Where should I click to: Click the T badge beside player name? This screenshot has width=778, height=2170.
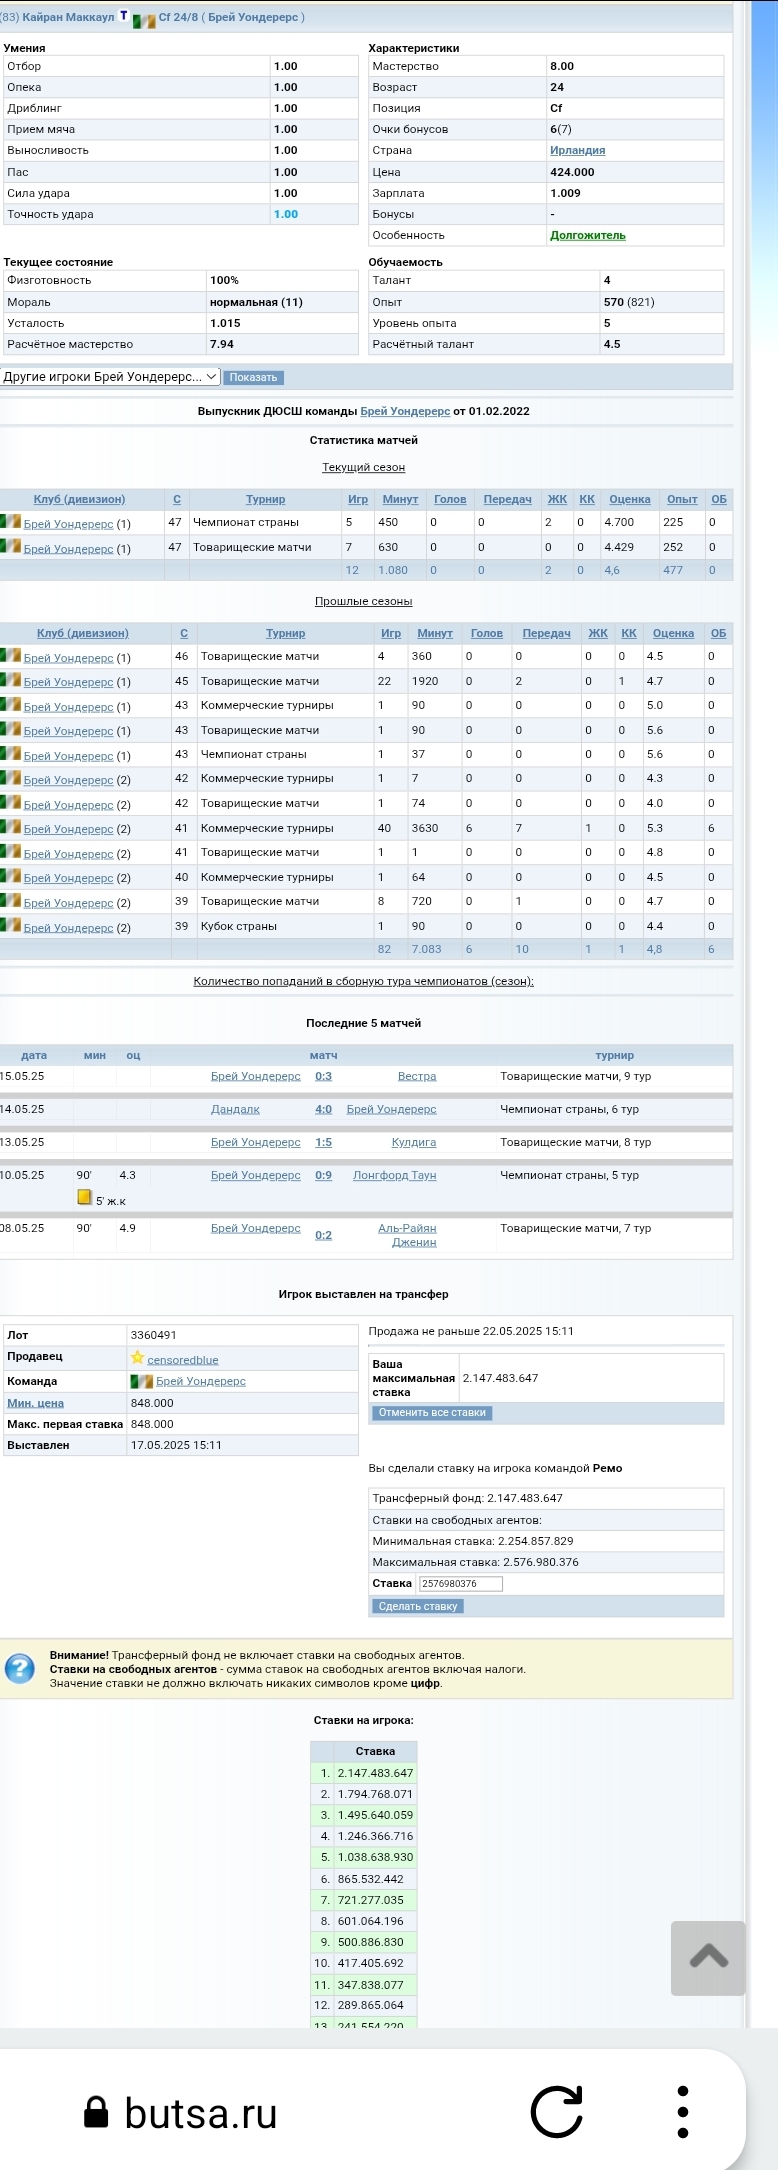tap(123, 16)
